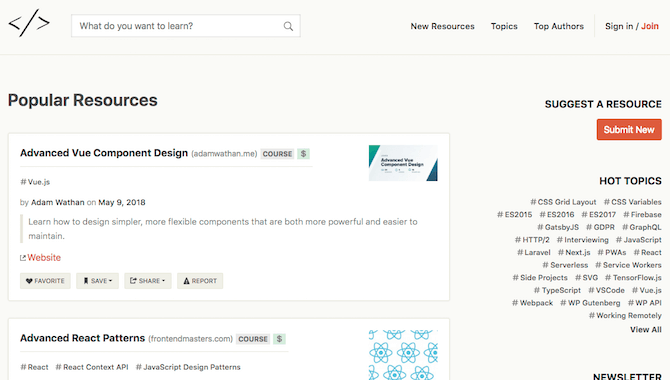Open hot topic #VSCode
This screenshot has width=670, height=380.
(606, 290)
